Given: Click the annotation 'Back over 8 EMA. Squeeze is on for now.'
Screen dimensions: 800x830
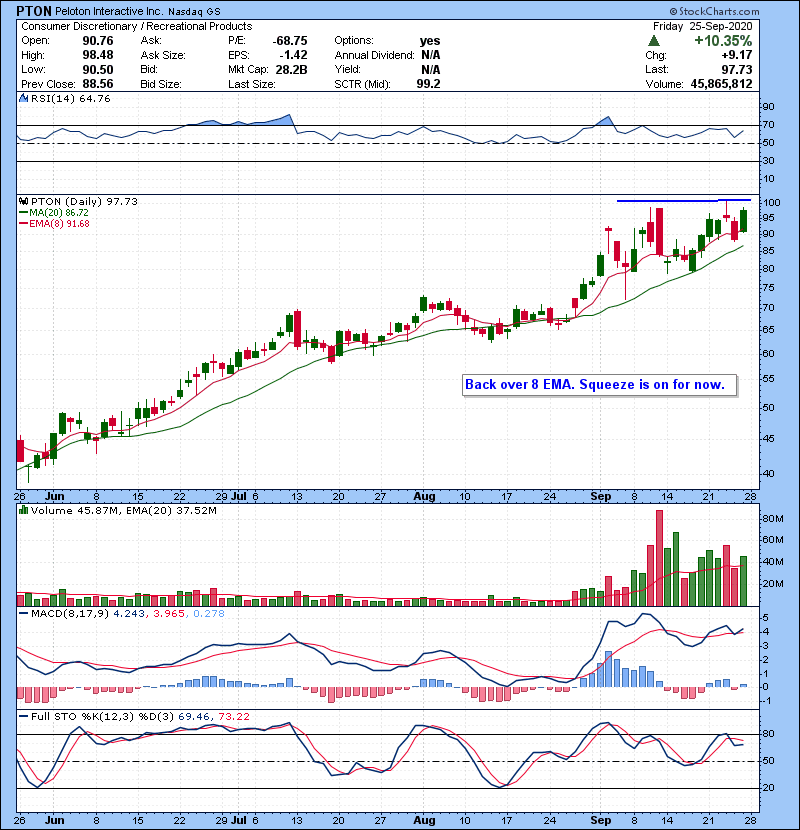Looking at the screenshot, I should coord(595,384).
